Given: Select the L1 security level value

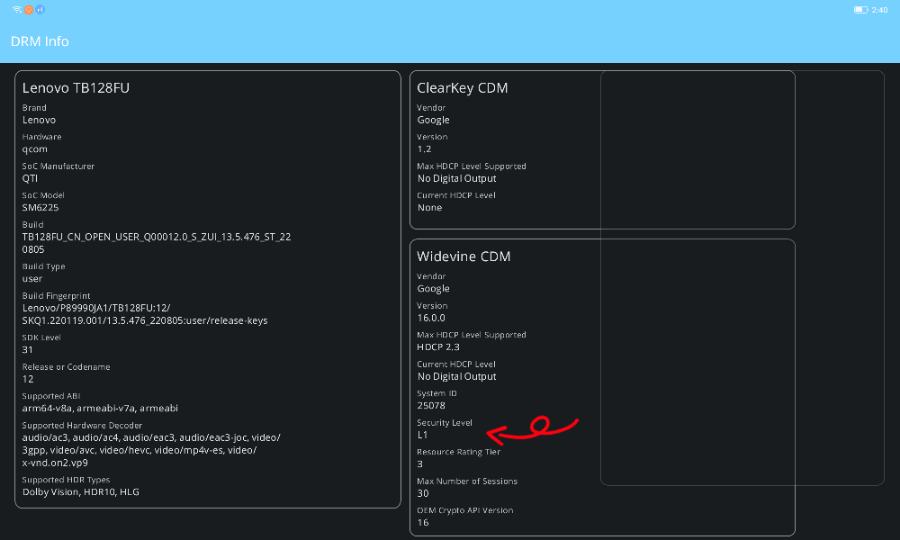Looking at the screenshot, I should pyautogui.click(x=422, y=435).
